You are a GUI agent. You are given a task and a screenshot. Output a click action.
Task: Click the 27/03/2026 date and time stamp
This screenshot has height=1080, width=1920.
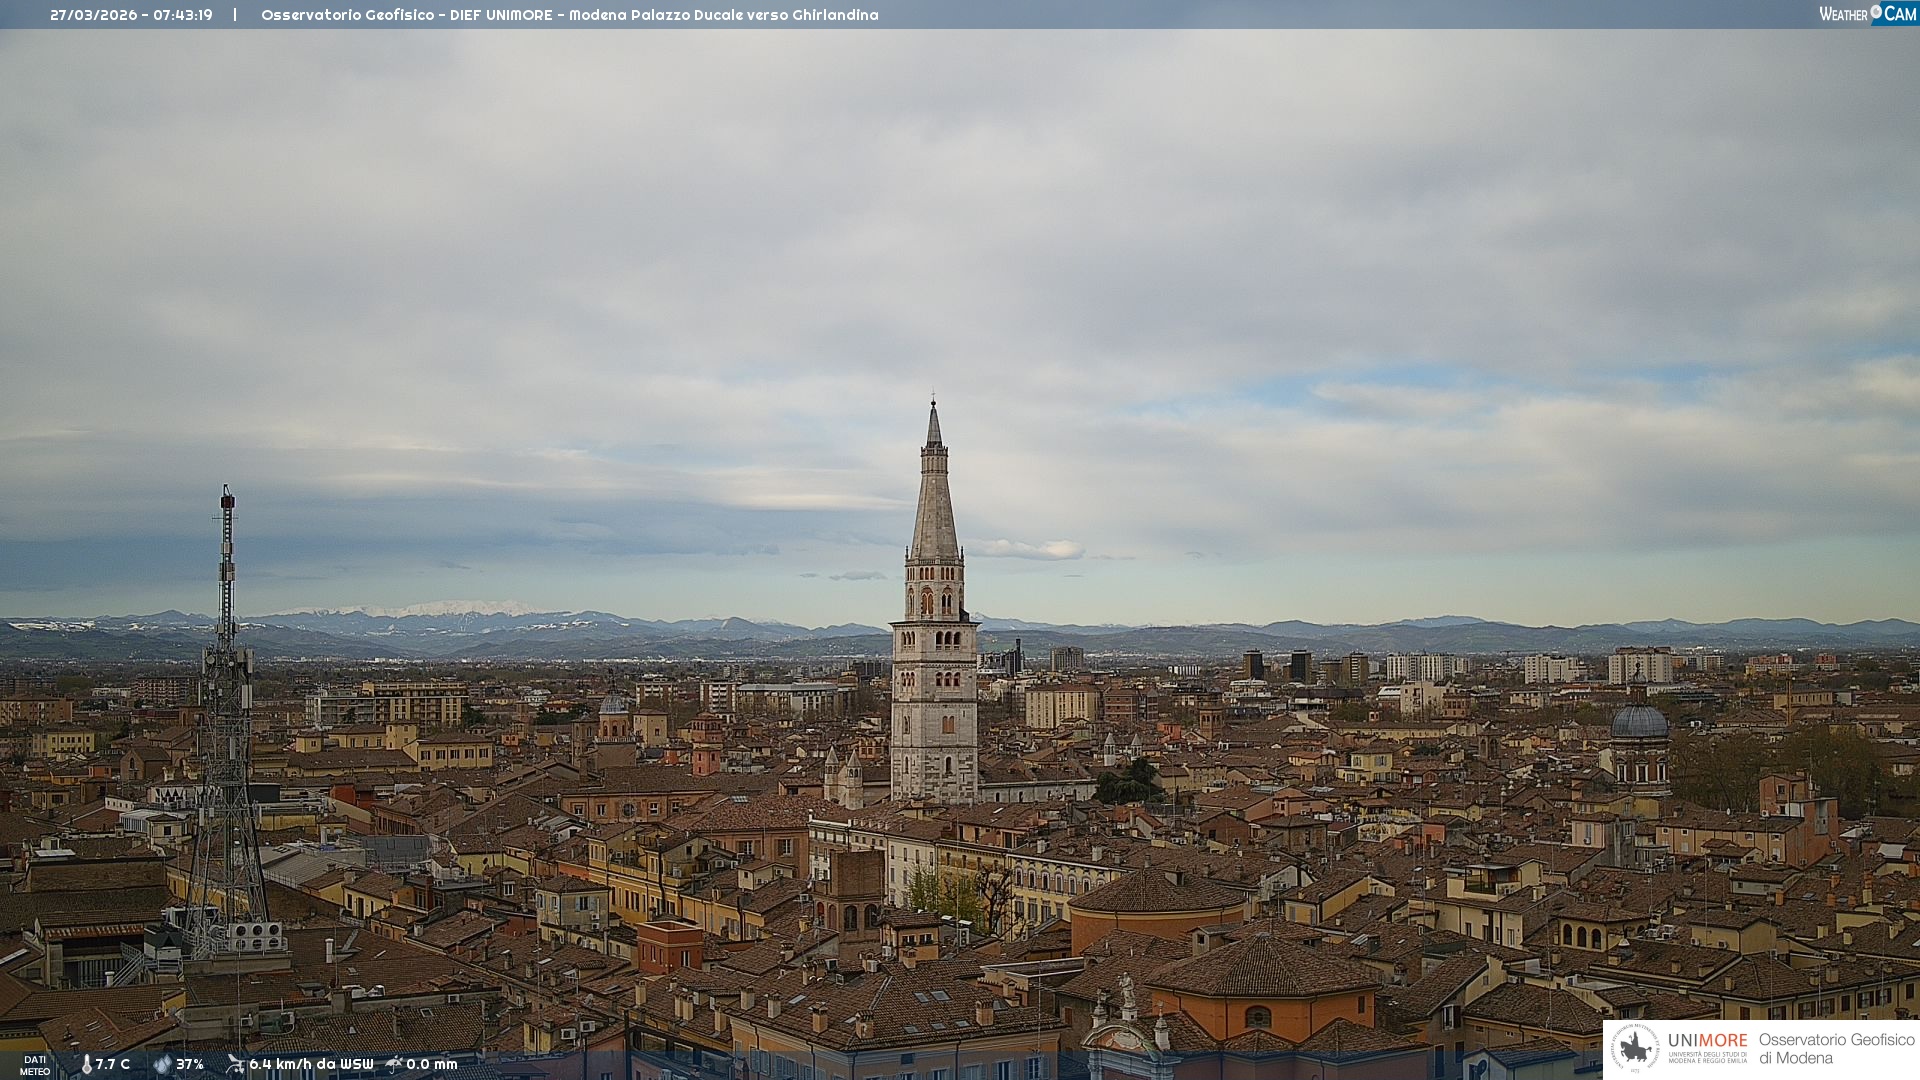131,15
